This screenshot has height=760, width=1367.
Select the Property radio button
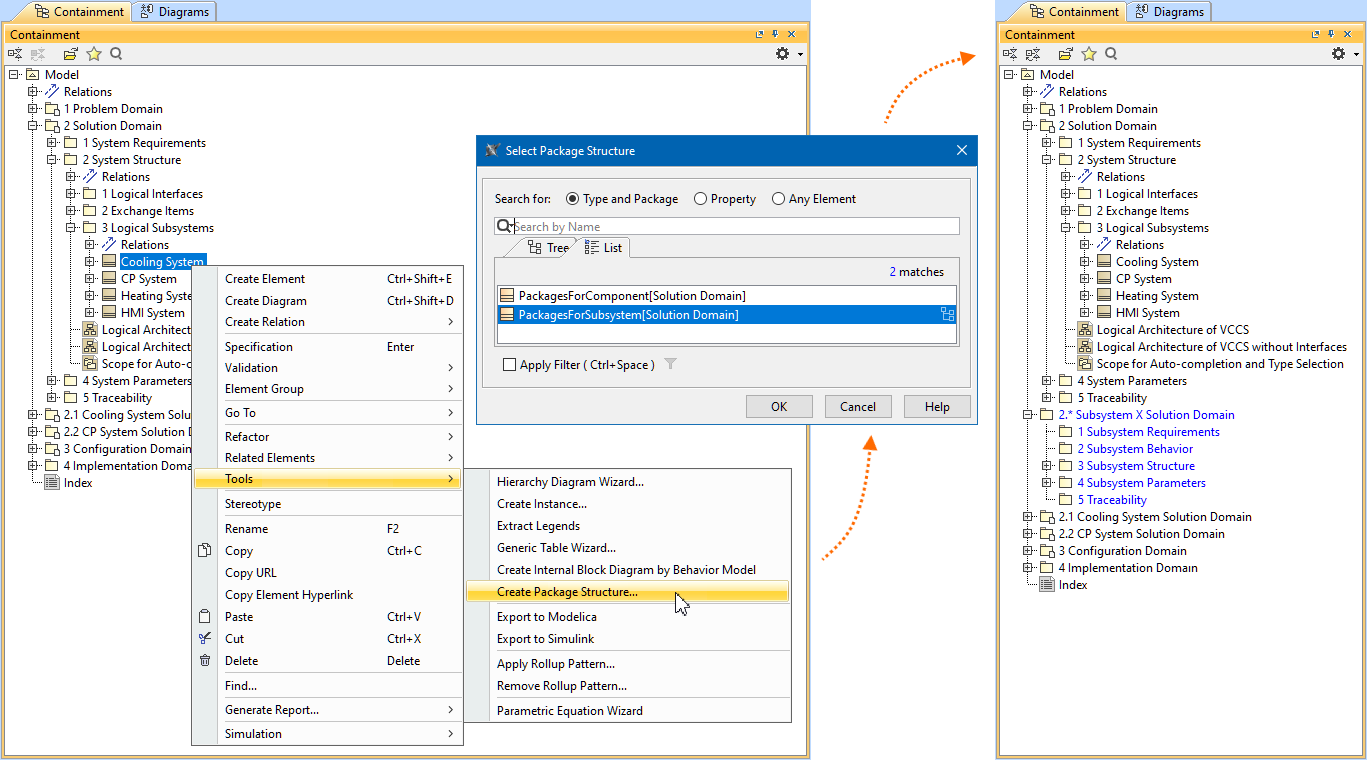coord(701,199)
